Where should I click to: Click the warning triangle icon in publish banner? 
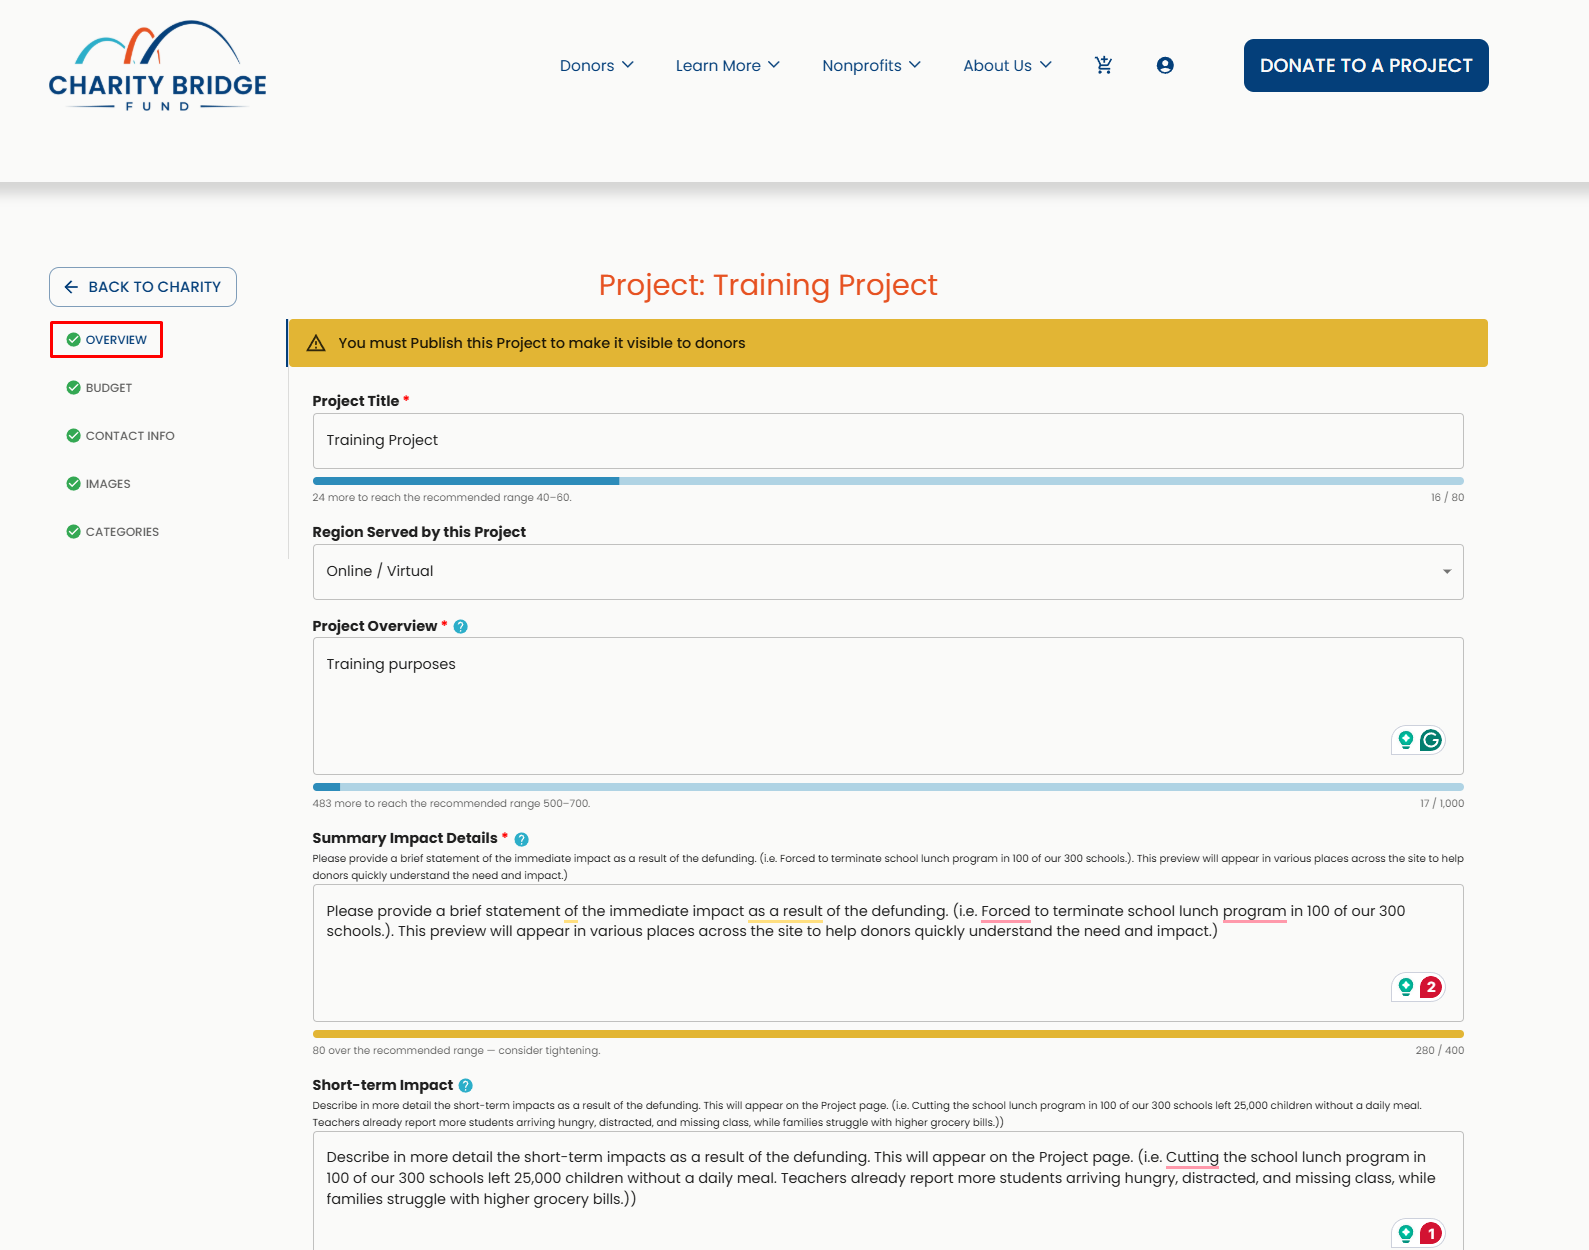pos(316,343)
